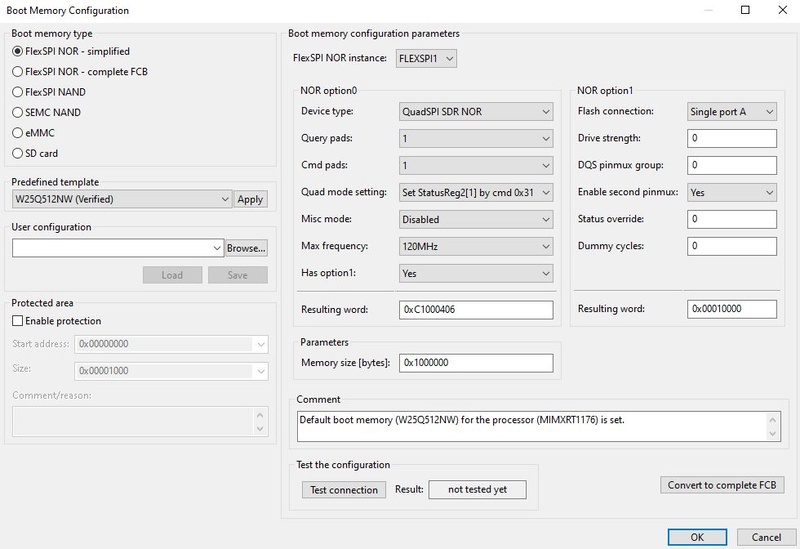Open the Quad mode setting dropdown

click(475, 192)
